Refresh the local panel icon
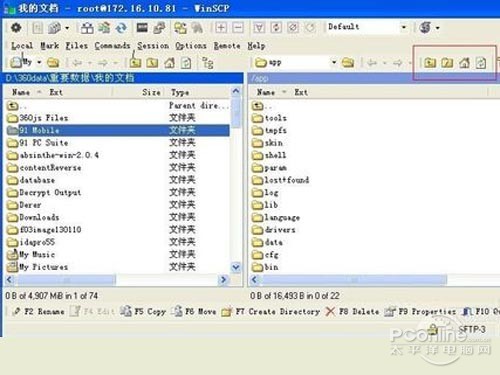This screenshot has height=375, width=500. click(186, 63)
